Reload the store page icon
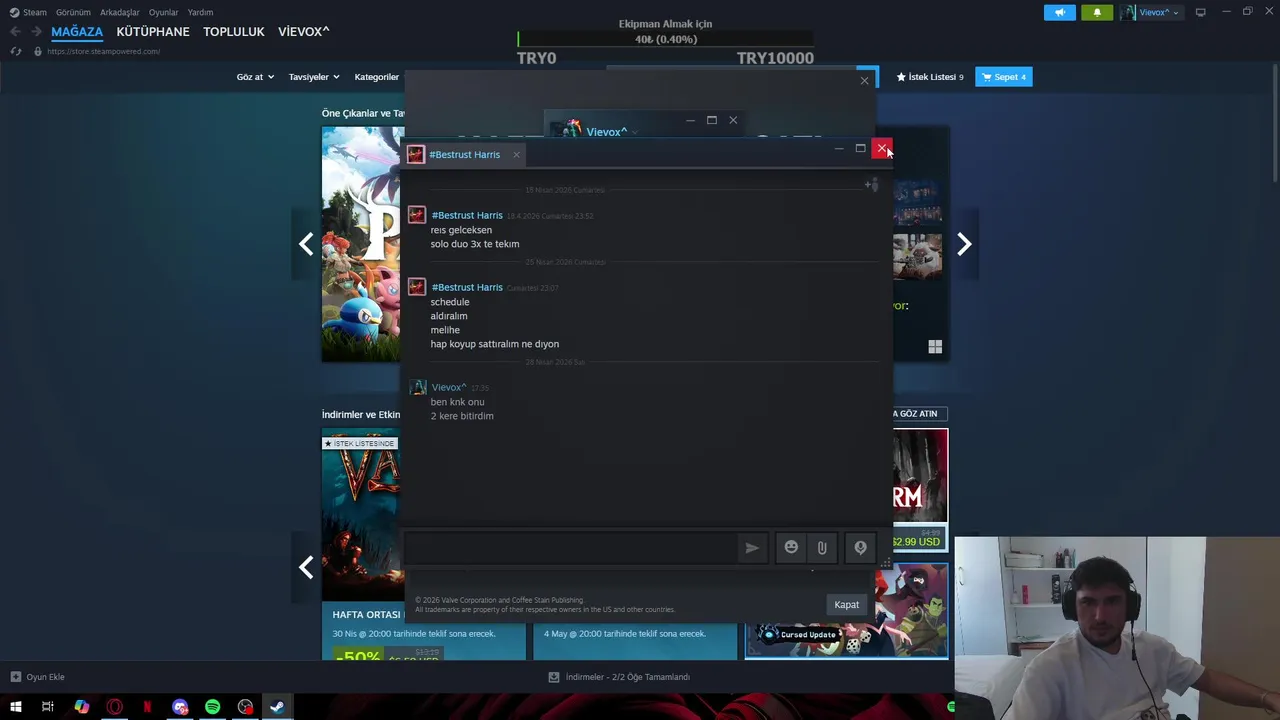This screenshot has height=720, width=1280. 16,51
